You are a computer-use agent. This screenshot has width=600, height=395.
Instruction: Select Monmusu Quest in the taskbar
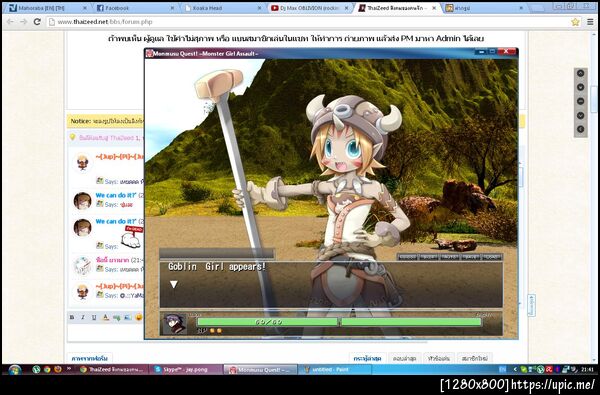tap(260, 369)
